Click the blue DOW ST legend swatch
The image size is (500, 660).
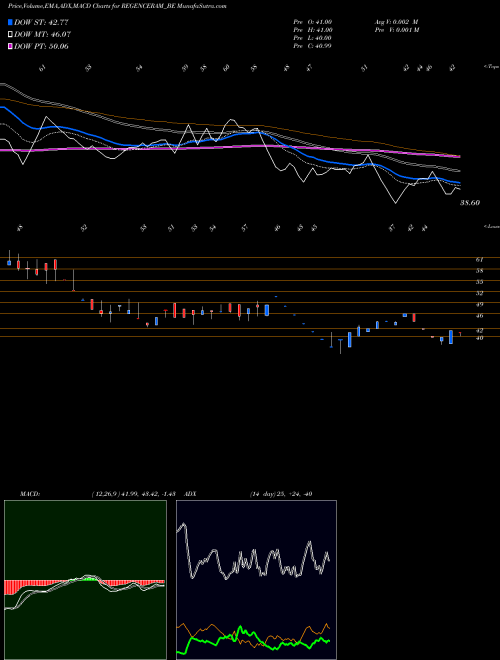(x=10, y=22)
